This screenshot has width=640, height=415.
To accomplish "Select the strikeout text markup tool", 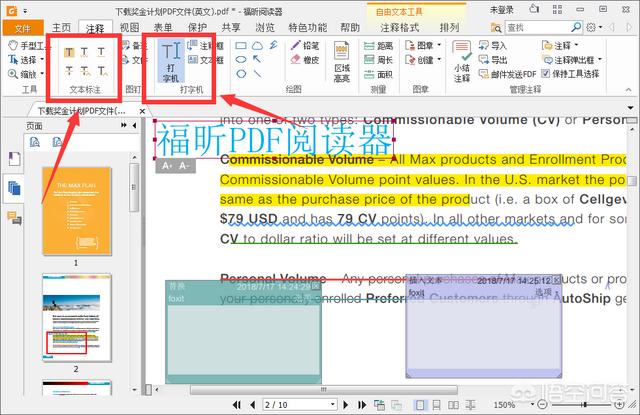I will pyautogui.click(x=69, y=71).
